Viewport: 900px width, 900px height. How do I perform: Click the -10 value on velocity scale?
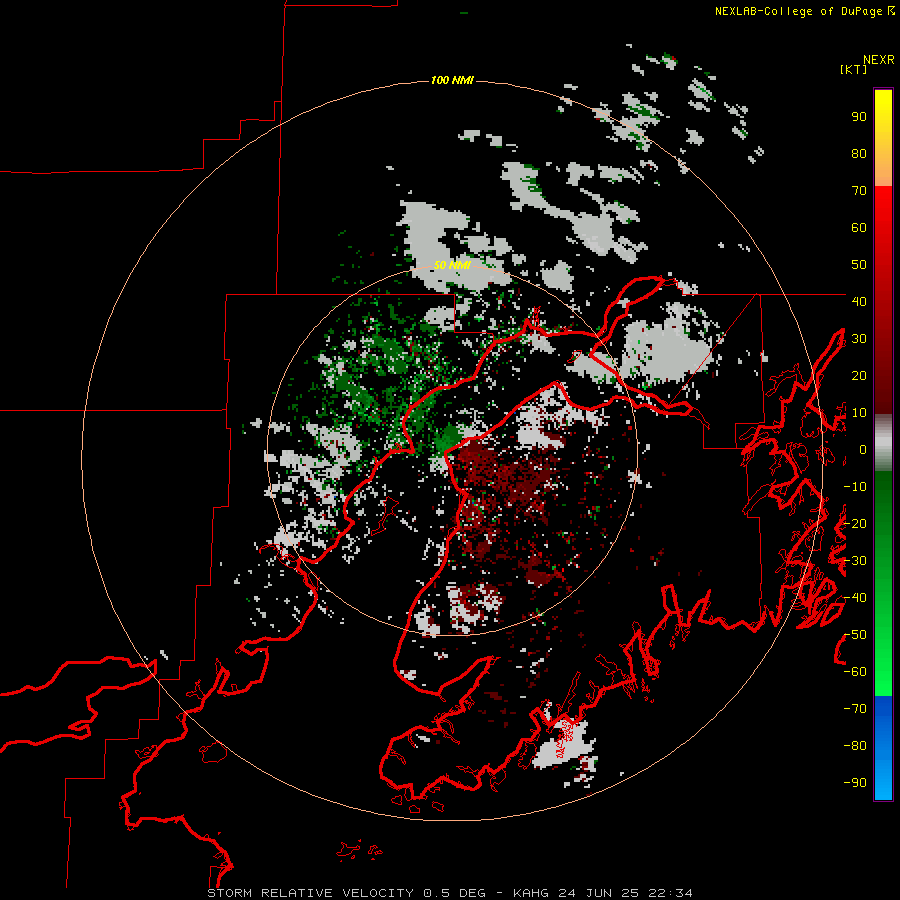pyautogui.click(x=855, y=487)
